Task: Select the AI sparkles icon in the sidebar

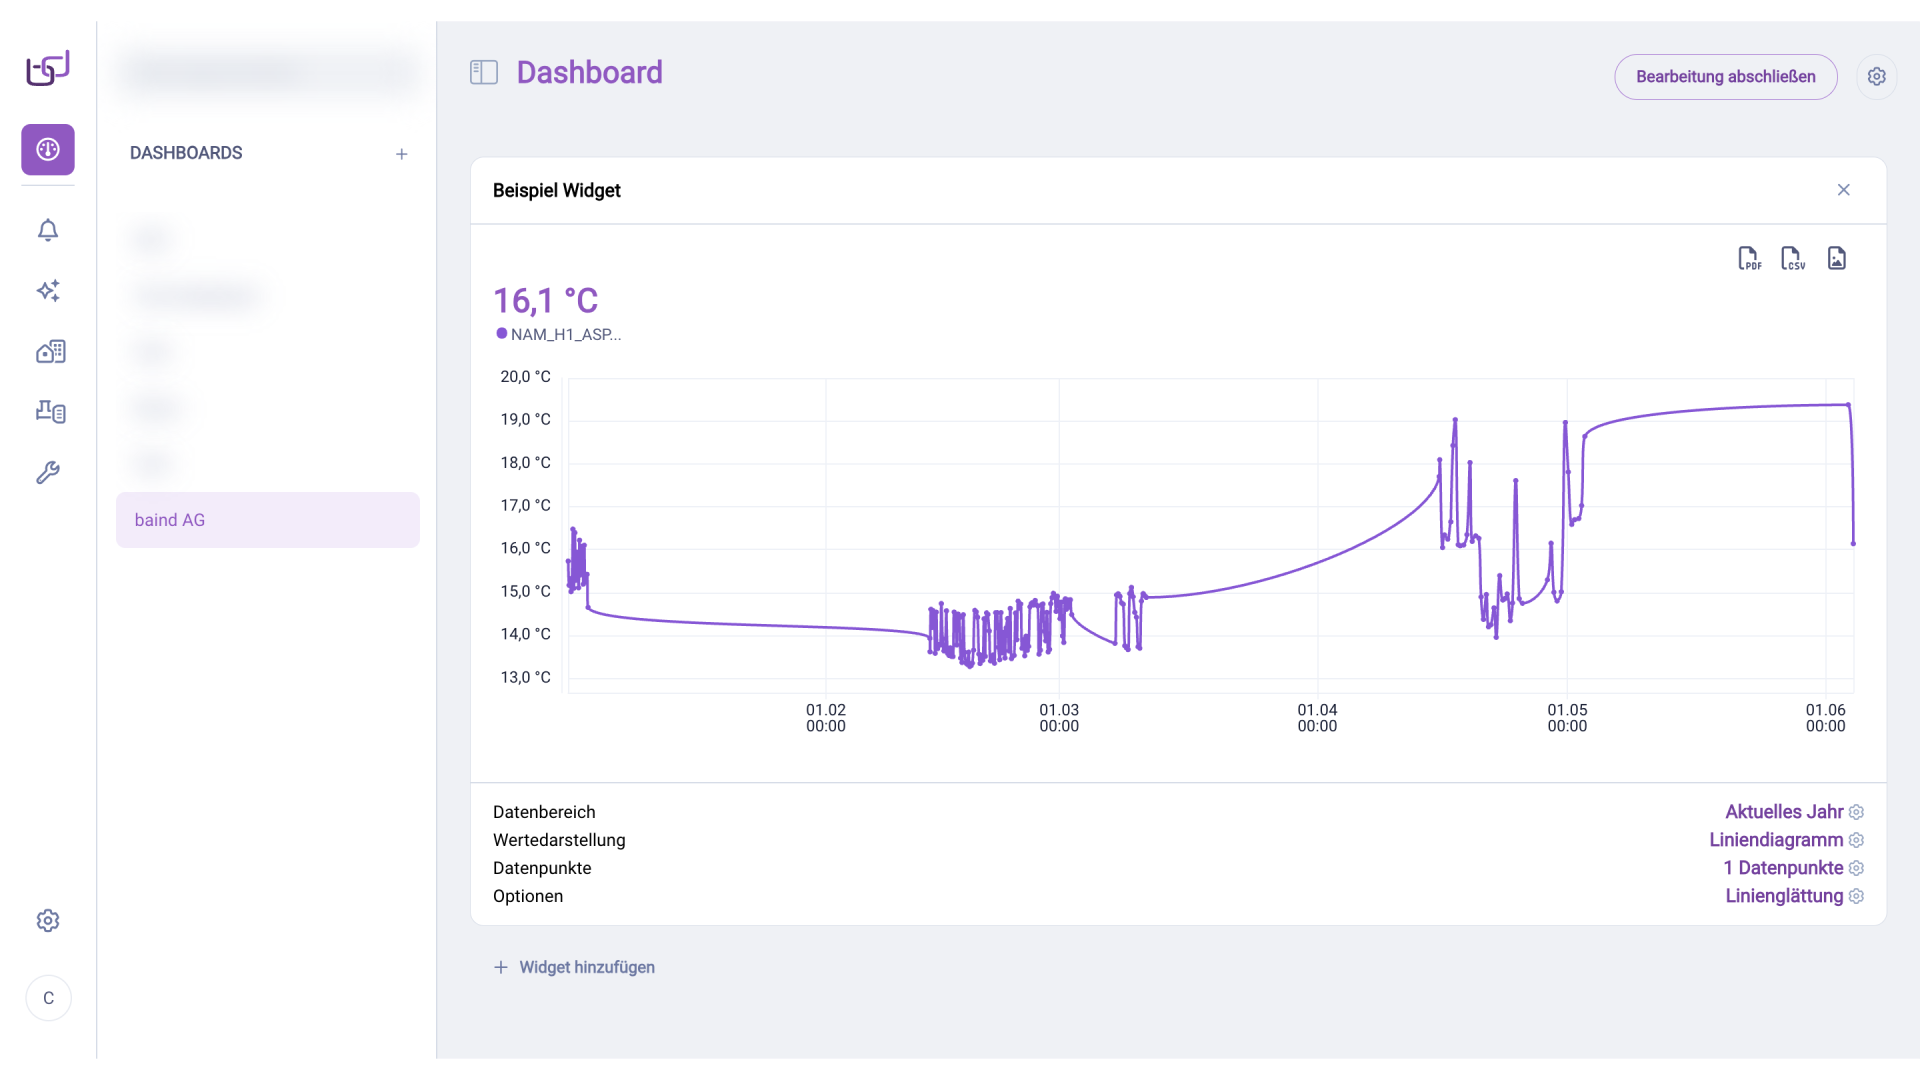Action: point(48,291)
